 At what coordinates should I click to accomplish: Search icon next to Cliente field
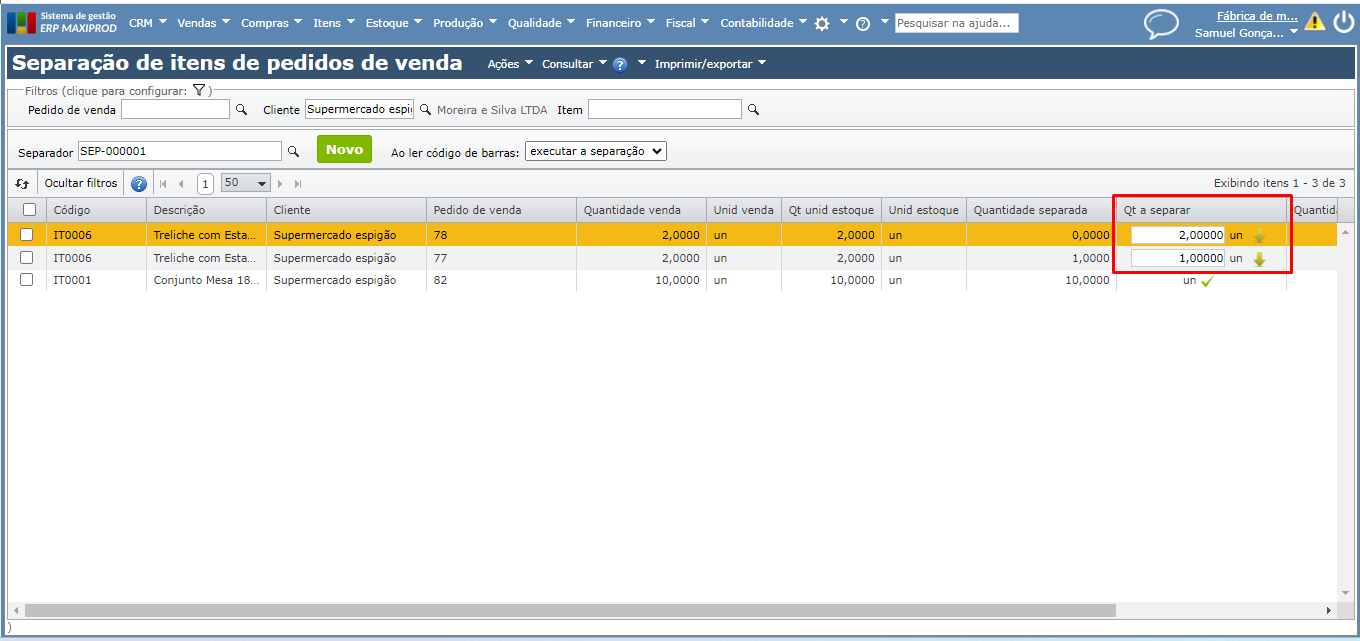coord(425,109)
